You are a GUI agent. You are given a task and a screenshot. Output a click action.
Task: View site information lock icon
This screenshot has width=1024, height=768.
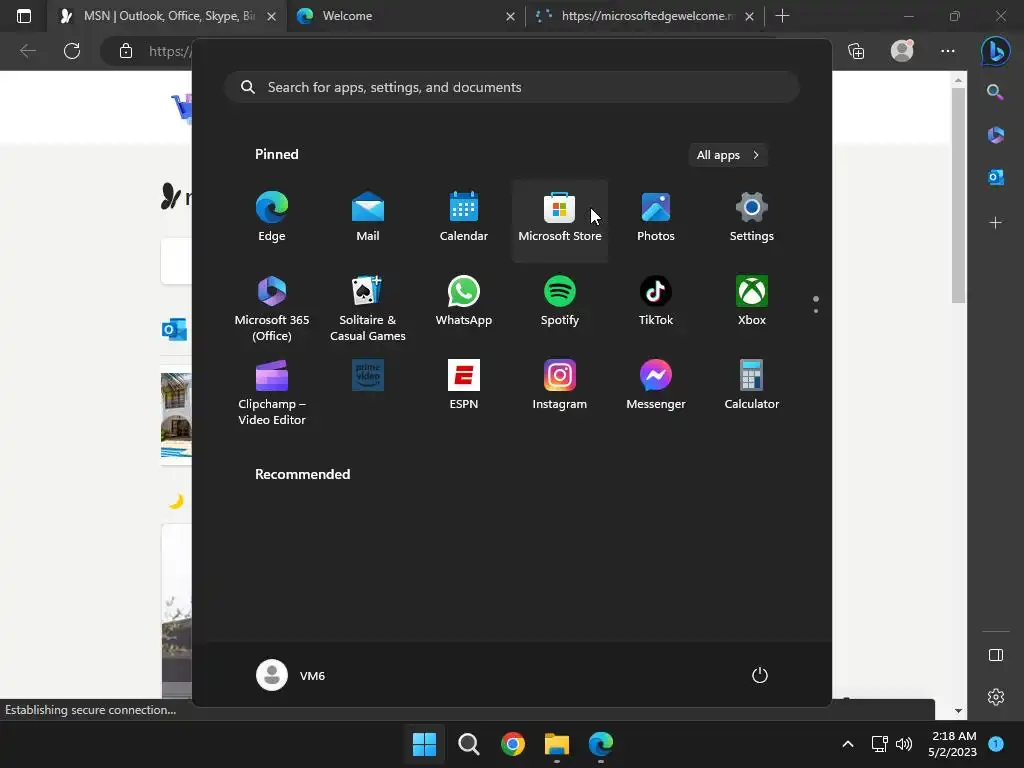coord(126,51)
